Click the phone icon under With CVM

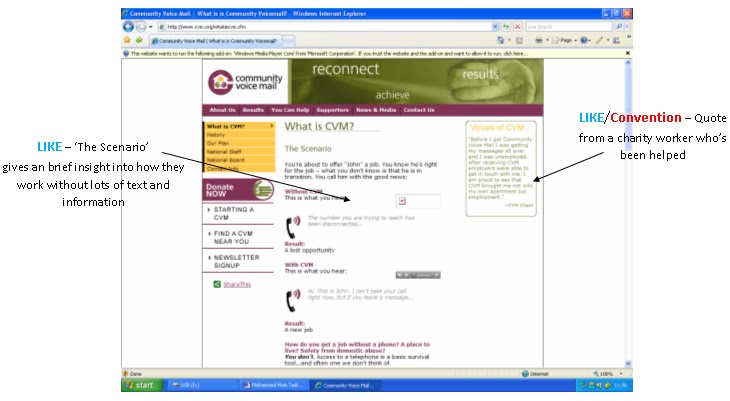[x=293, y=300]
